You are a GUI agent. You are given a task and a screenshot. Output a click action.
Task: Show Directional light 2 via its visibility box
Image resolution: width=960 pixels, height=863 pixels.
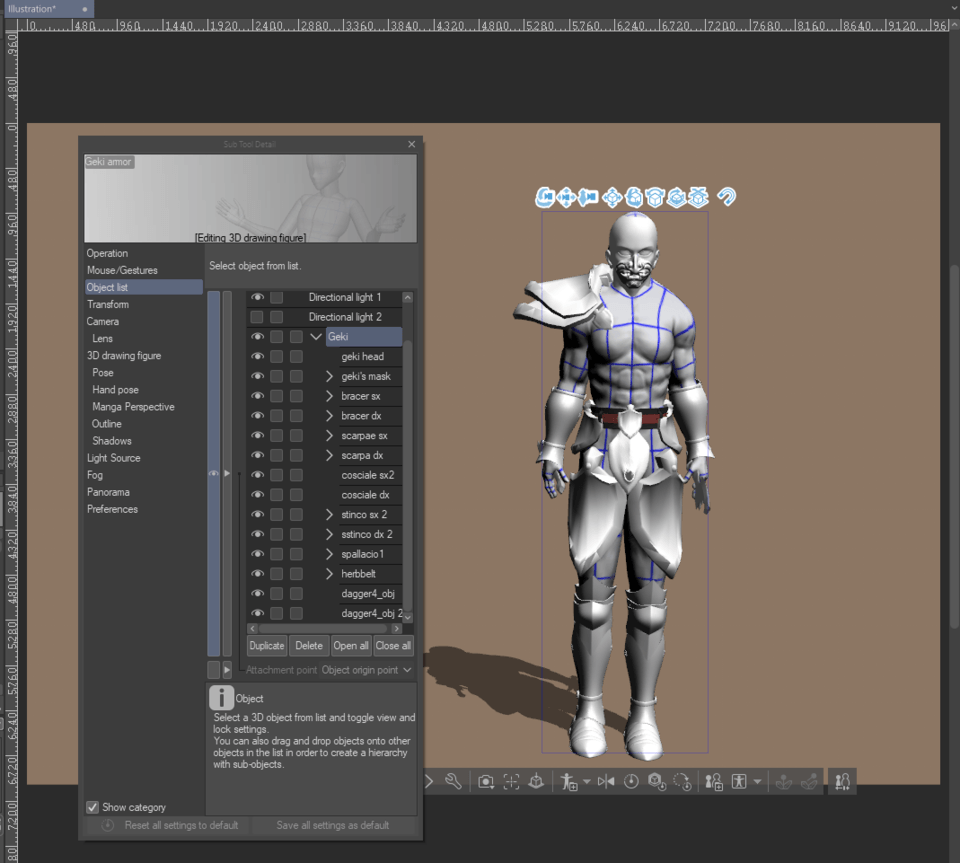coord(257,317)
